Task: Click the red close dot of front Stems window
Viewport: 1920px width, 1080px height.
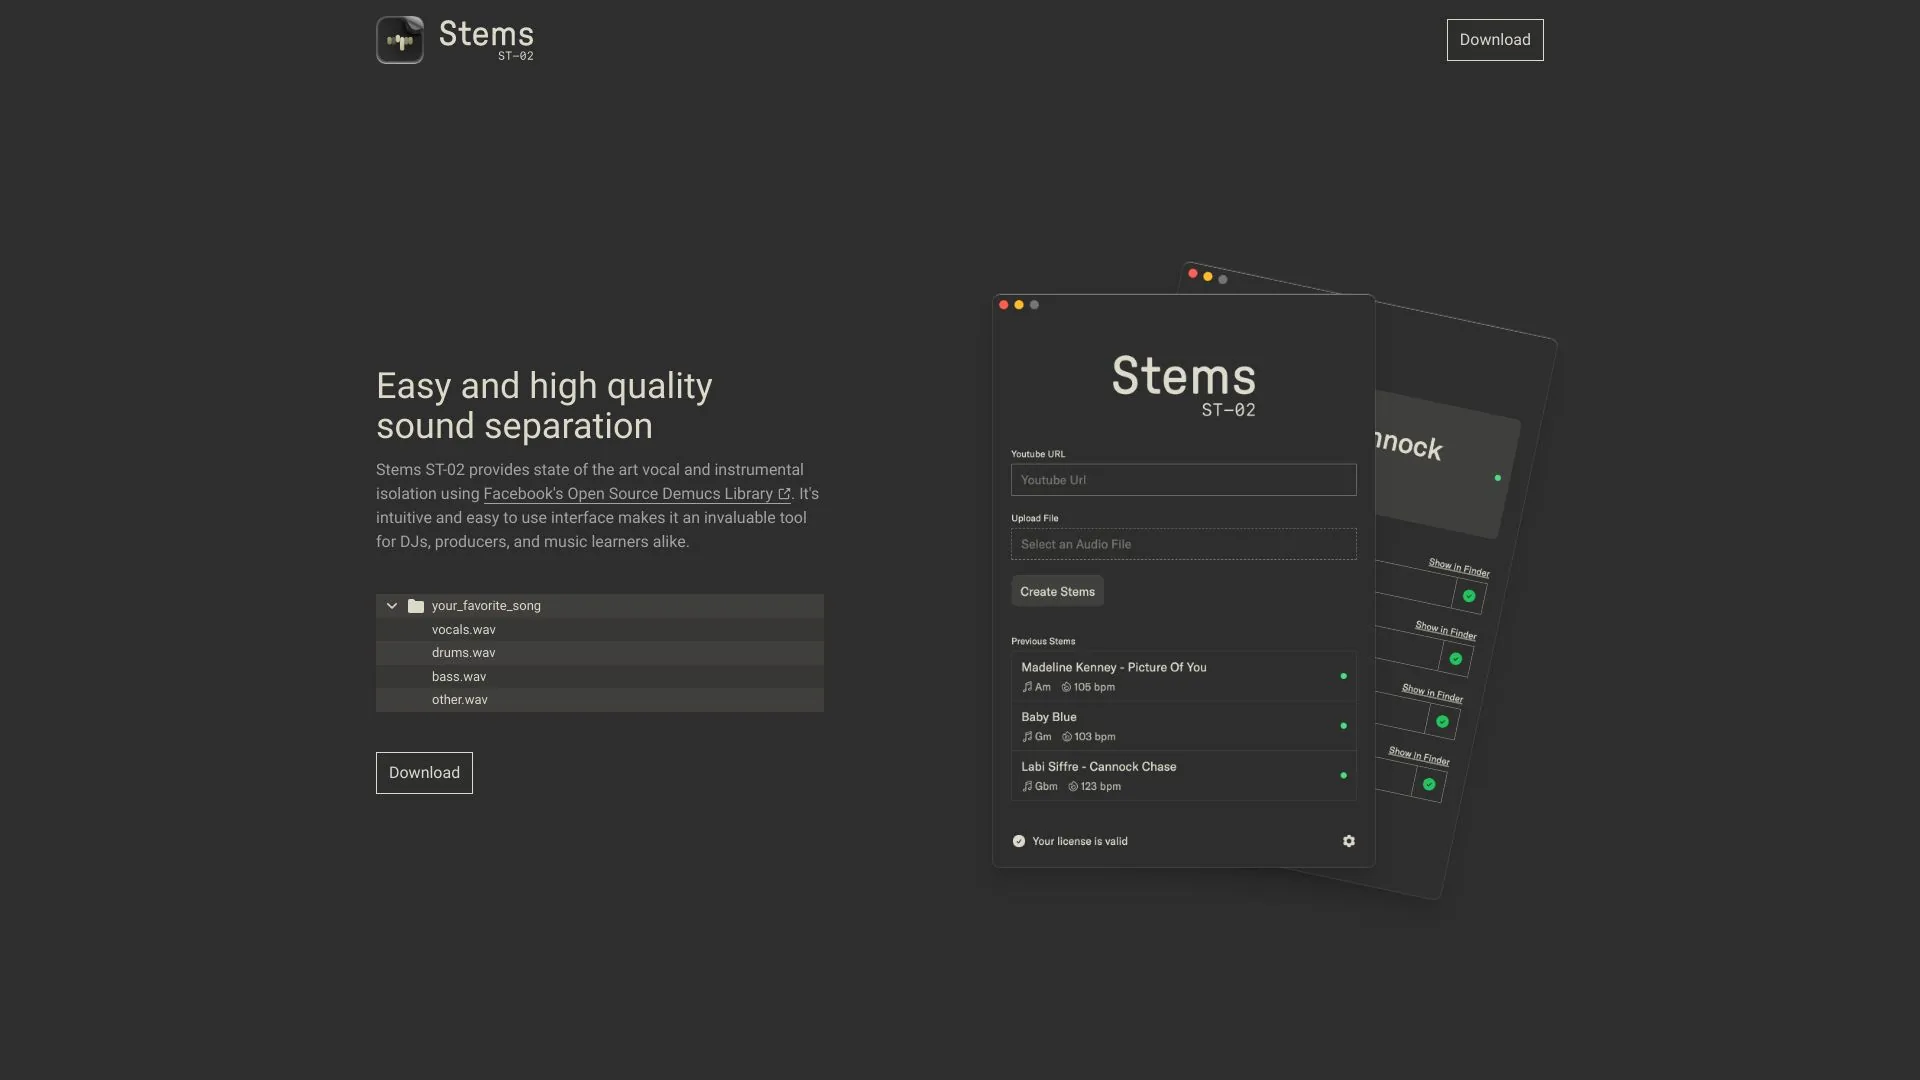Action: 1004,305
